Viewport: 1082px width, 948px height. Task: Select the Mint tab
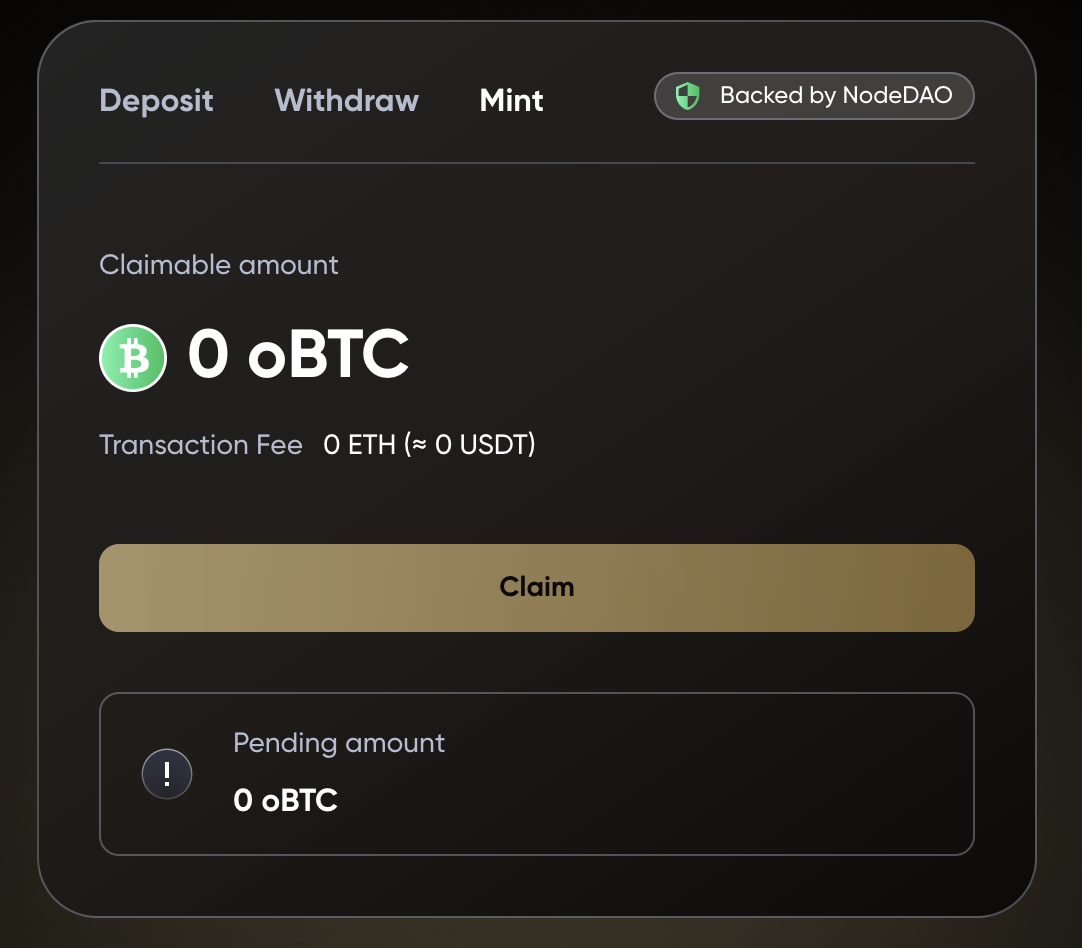pyautogui.click(x=511, y=101)
